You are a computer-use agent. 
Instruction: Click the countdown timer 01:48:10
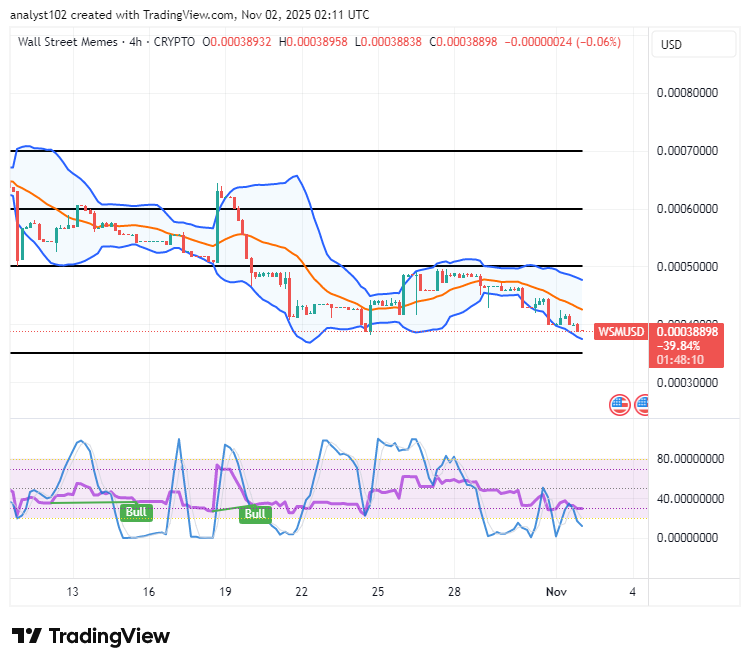680,360
